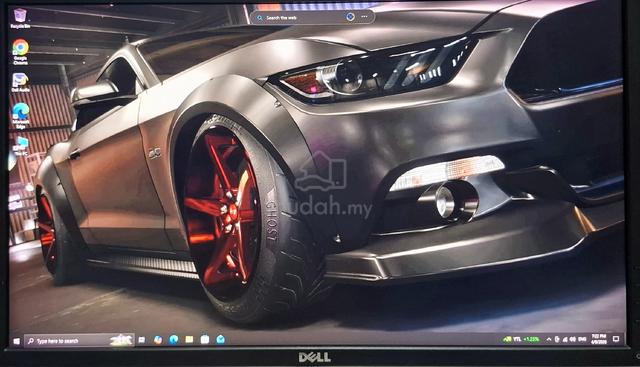Click the power/battery tray icon
The image size is (640, 367).
(x=557, y=339)
